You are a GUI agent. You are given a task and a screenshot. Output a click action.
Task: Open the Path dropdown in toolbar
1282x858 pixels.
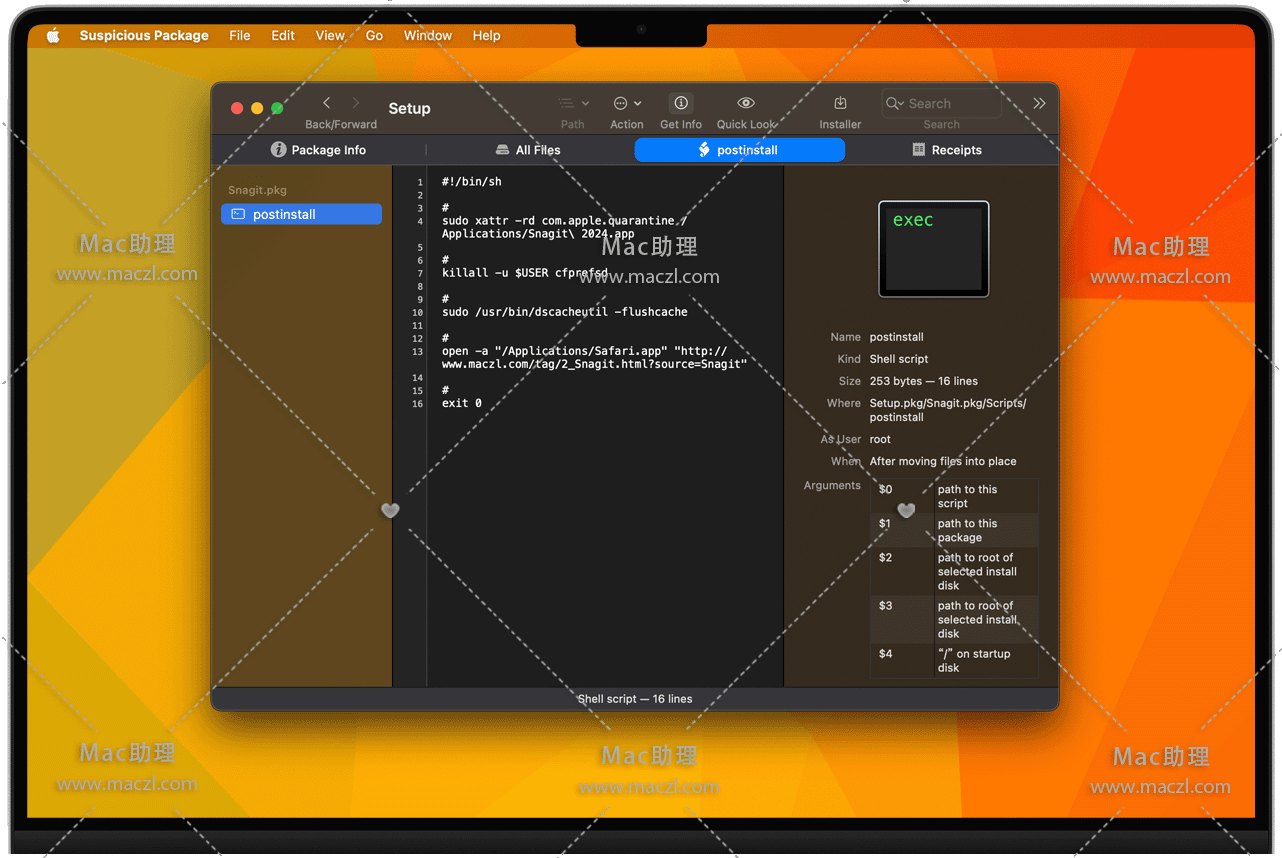click(x=573, y=103)
